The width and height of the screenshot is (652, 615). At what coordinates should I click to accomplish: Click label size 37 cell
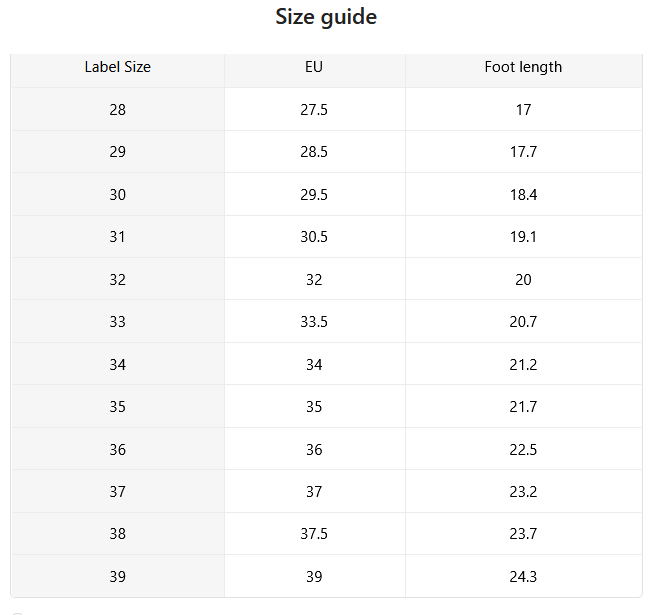point(118,492)
